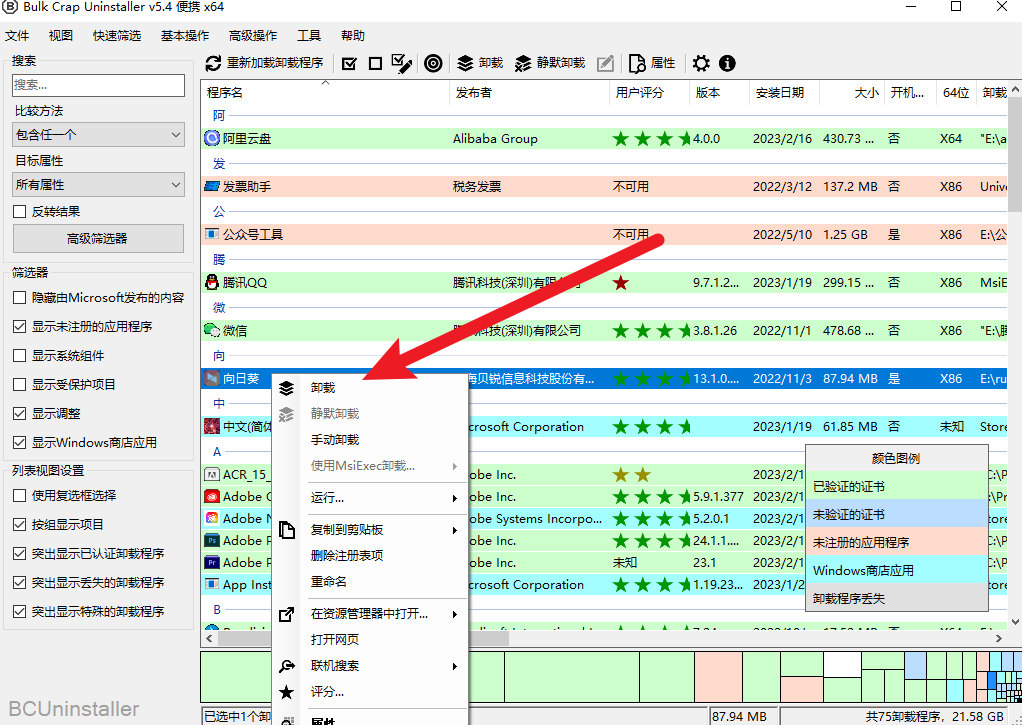Click the info circle toolbar icon
Viewport: 1022px width, 725px height.
727,63
